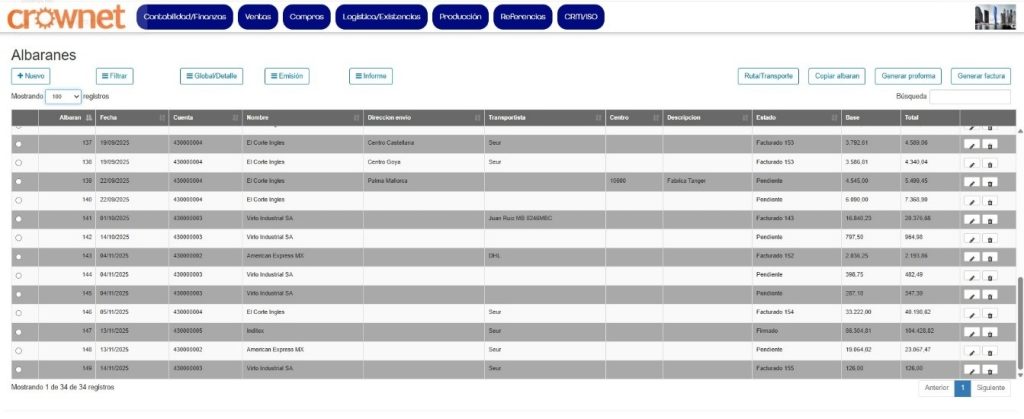Open the records-per-page dropdown showing 100

point(63,96)
